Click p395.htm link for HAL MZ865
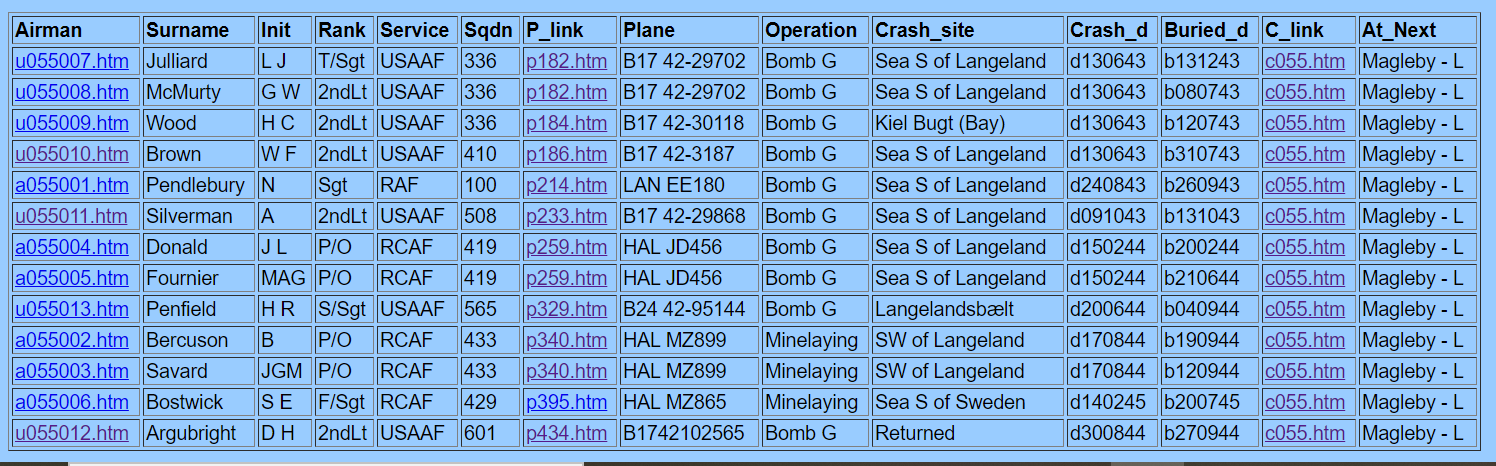The width and height of the screenshot is (1496, 466). (565, 402)
